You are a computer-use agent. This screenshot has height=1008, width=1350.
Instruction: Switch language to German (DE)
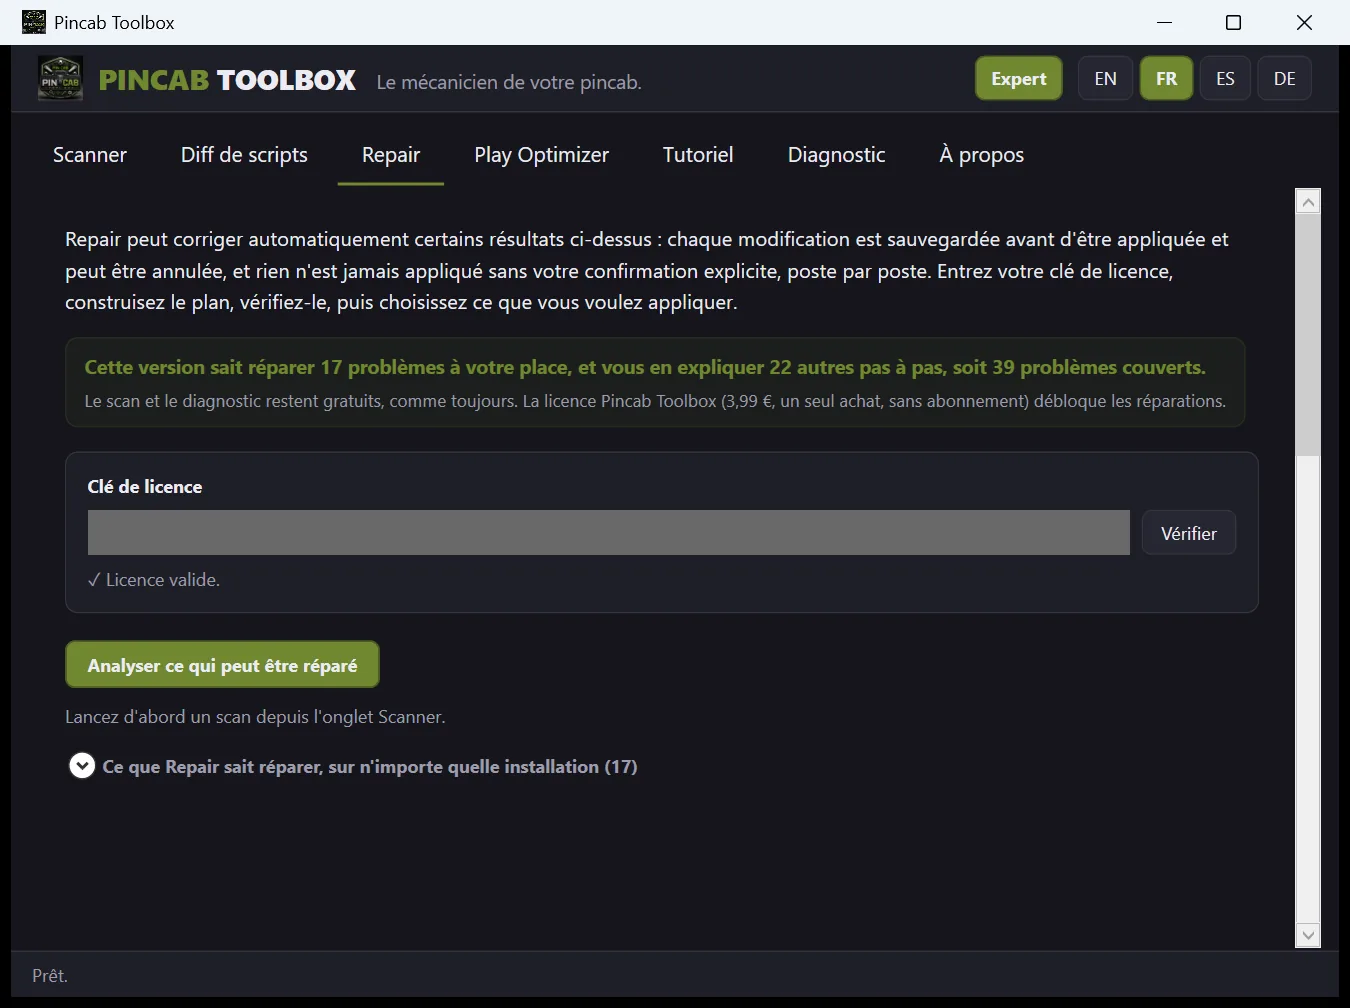(x=1285, y=79)
